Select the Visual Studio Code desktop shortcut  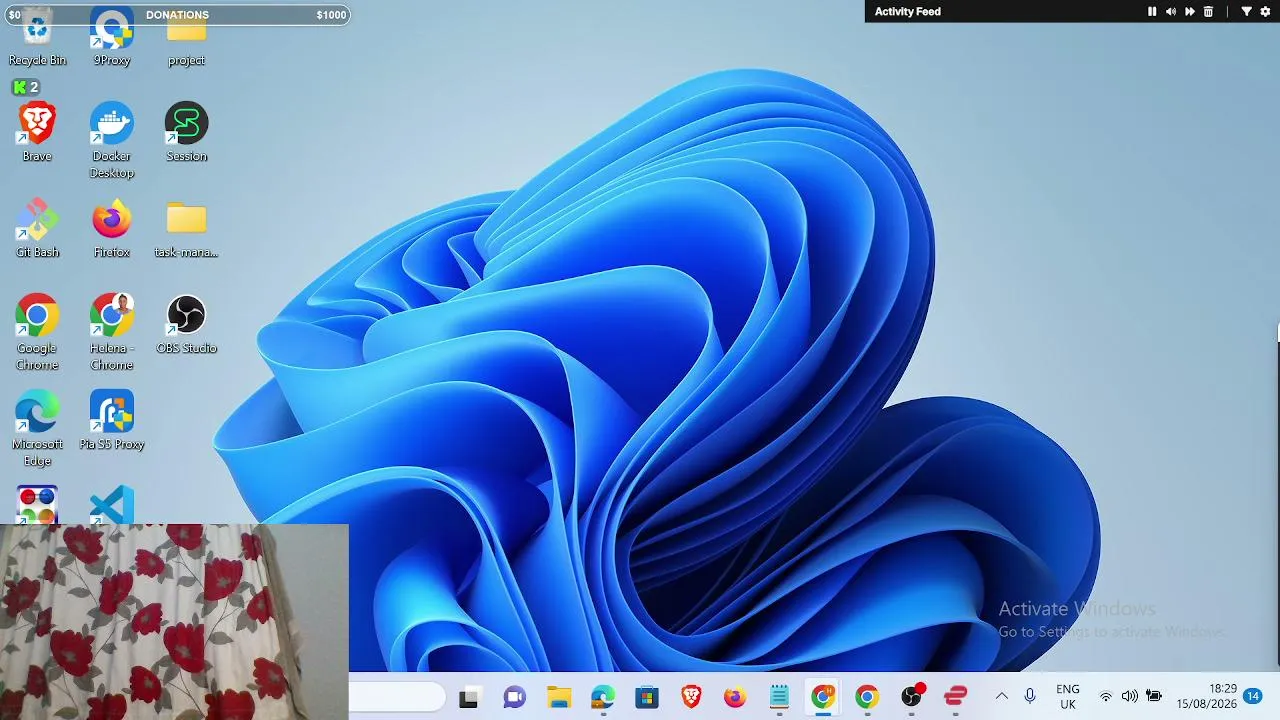pos(112,505)
